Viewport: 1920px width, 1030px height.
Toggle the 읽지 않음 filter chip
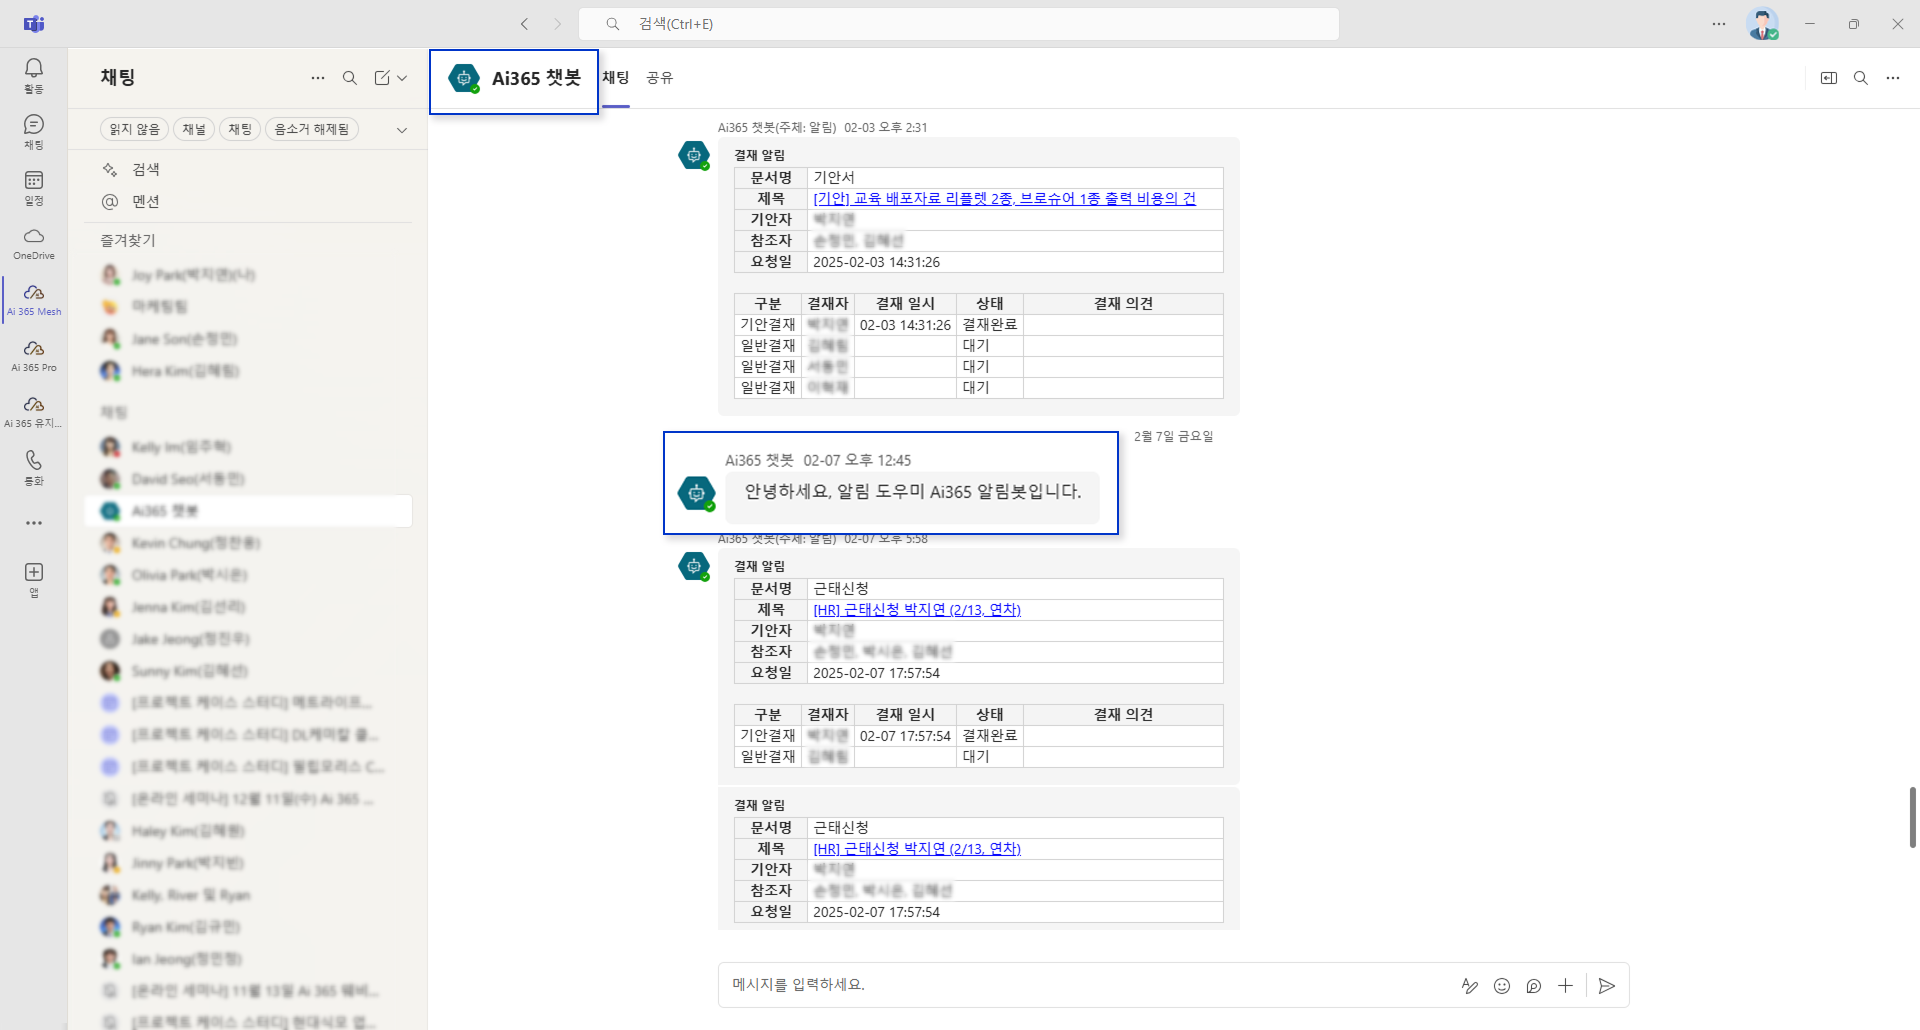[x=133, y=129]
